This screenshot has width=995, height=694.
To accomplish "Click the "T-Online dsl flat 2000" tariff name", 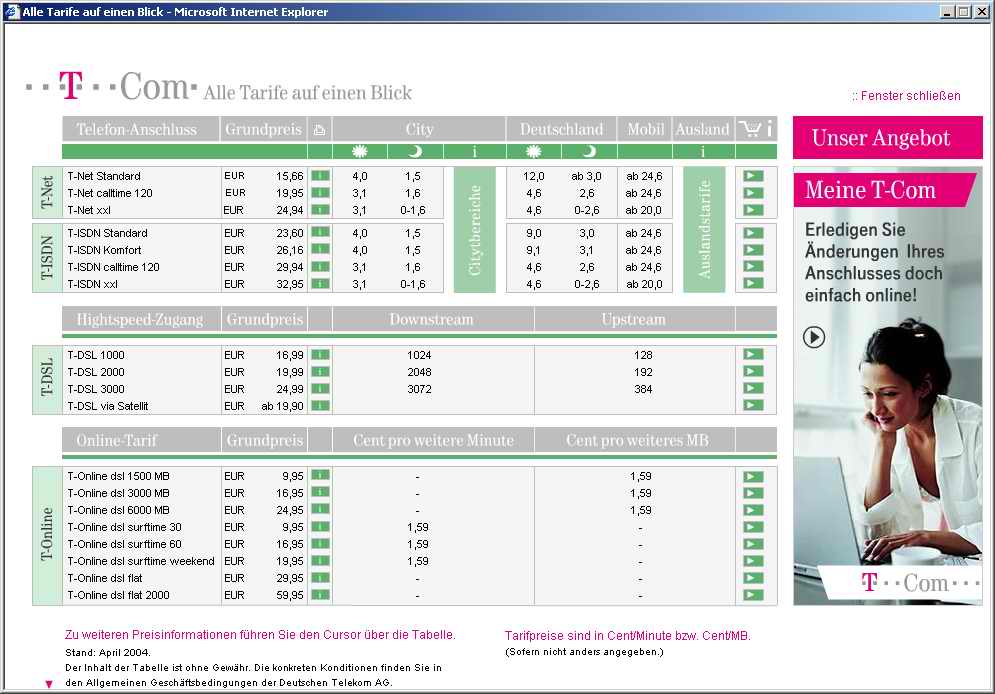I will click(x=118, y=595).
